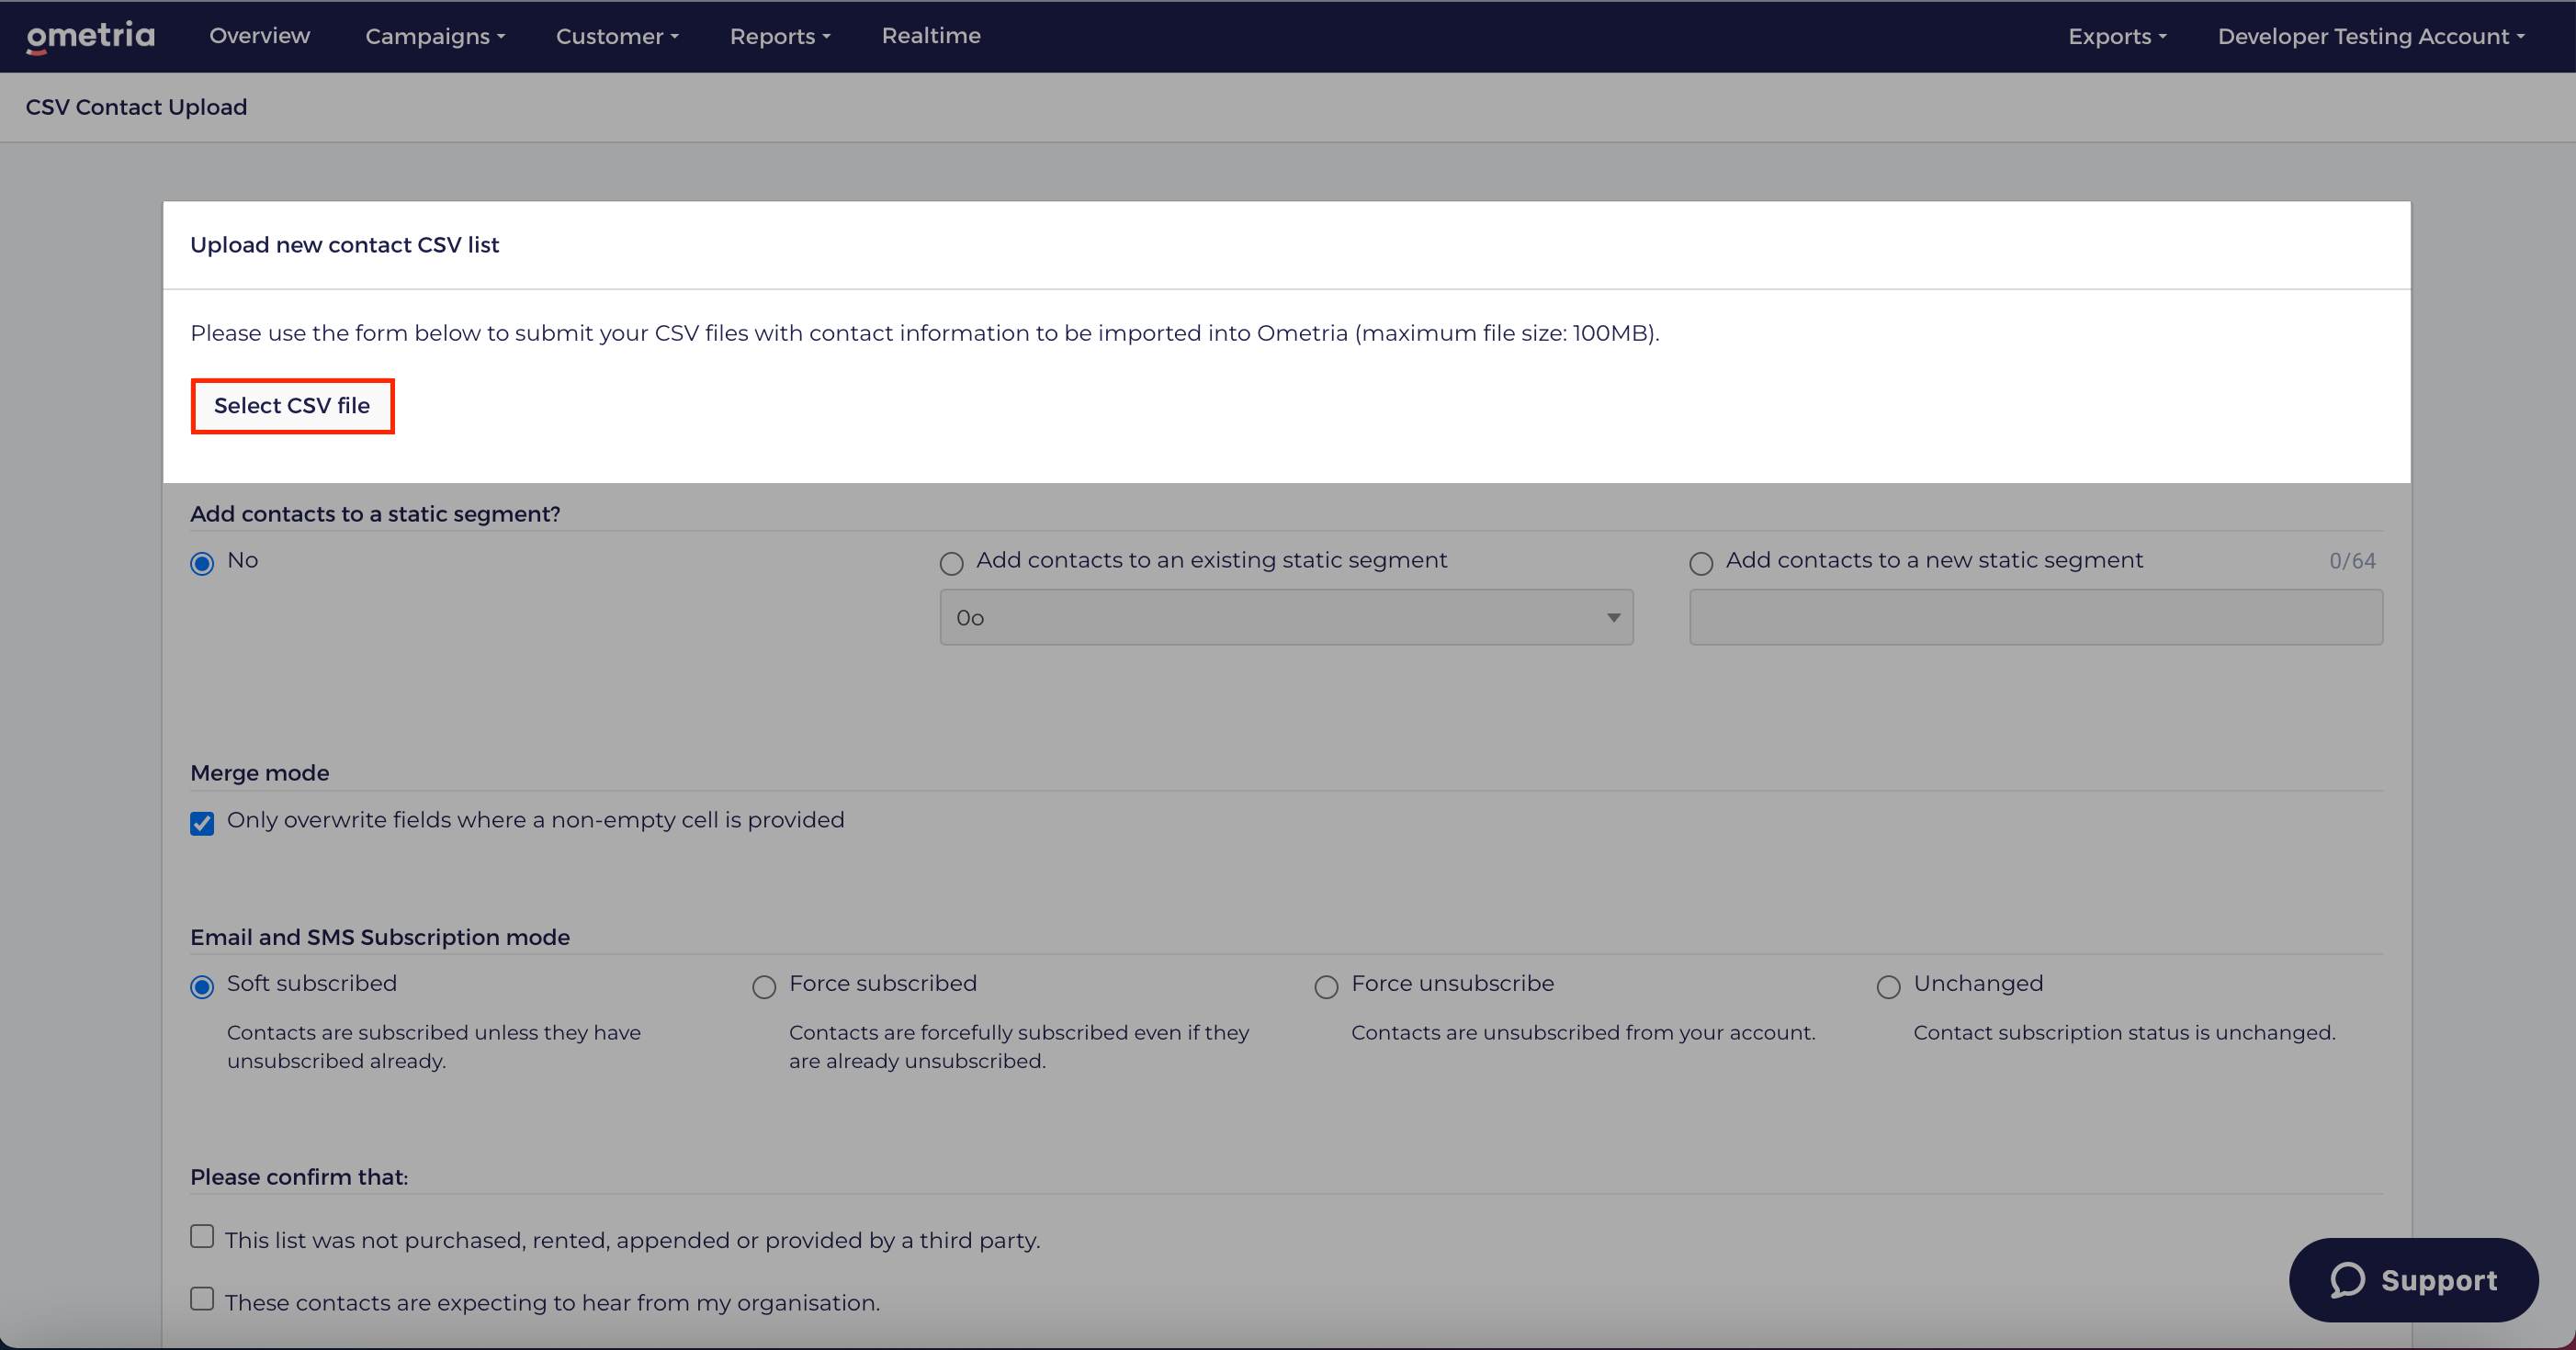2576x1350 pixels.
Task: Open Developer Testing Account menu
Action: [x=2371, y=36]
